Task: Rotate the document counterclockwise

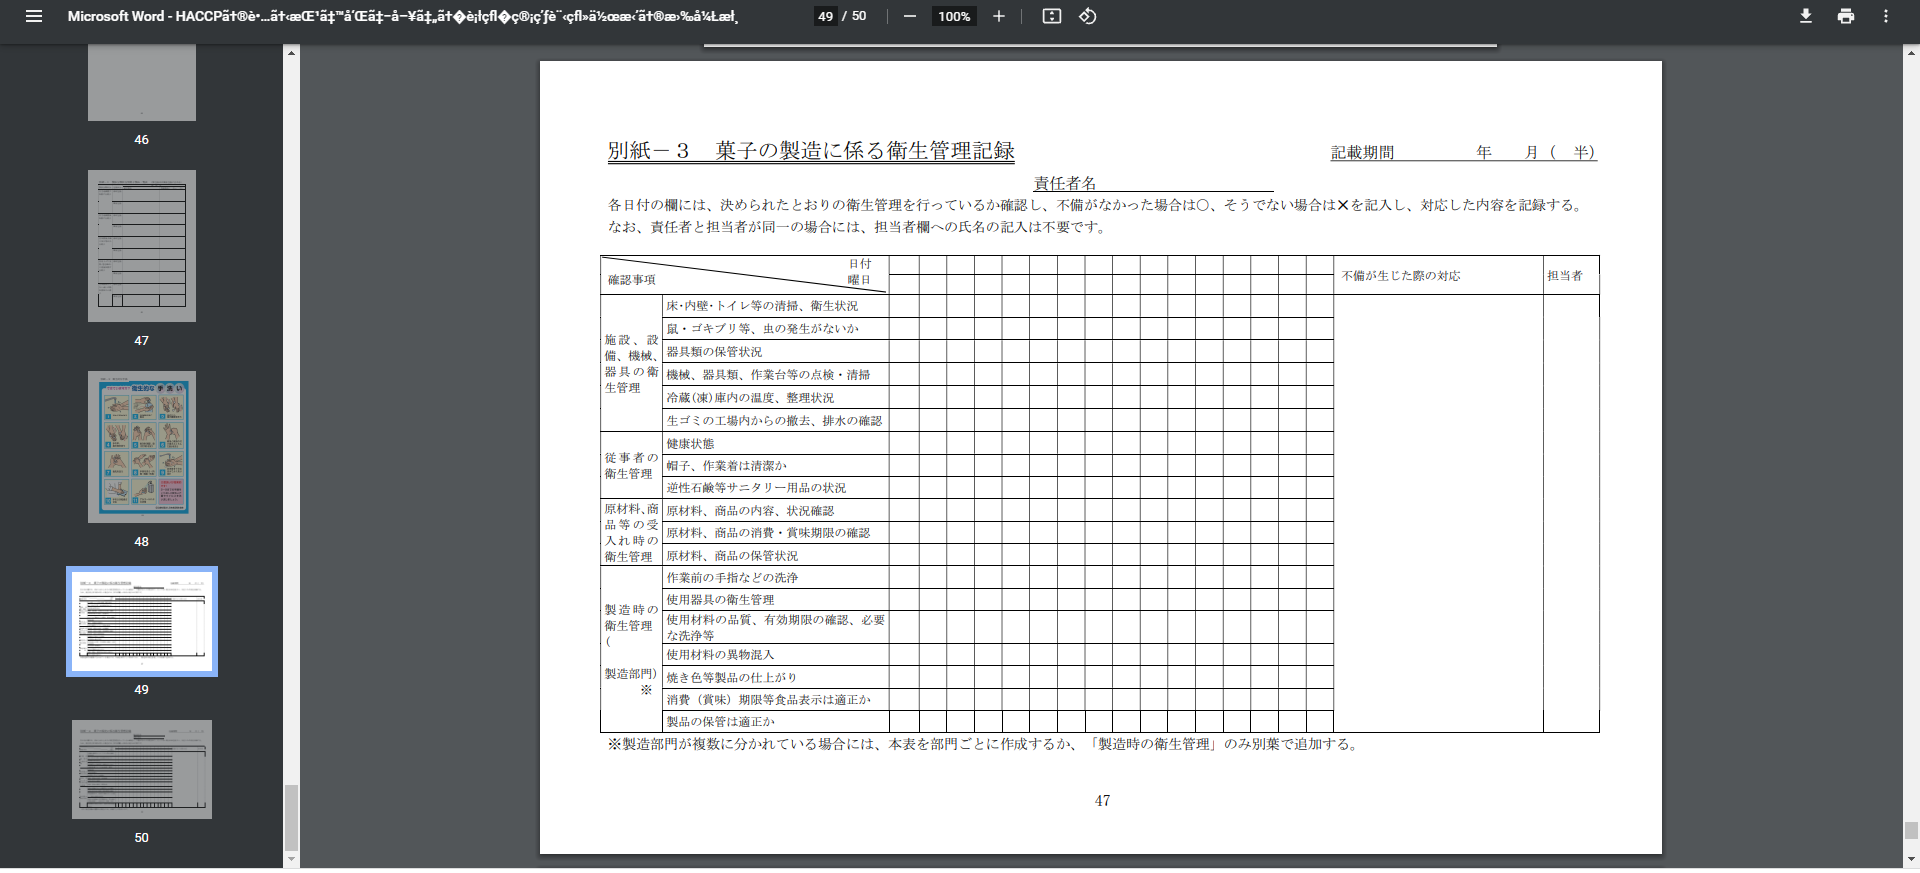Action: pos(1088,16)
